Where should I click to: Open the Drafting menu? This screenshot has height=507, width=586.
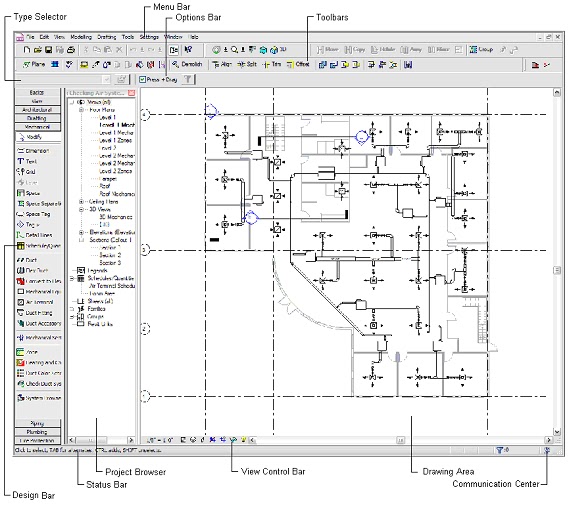(x=107, y=37)
